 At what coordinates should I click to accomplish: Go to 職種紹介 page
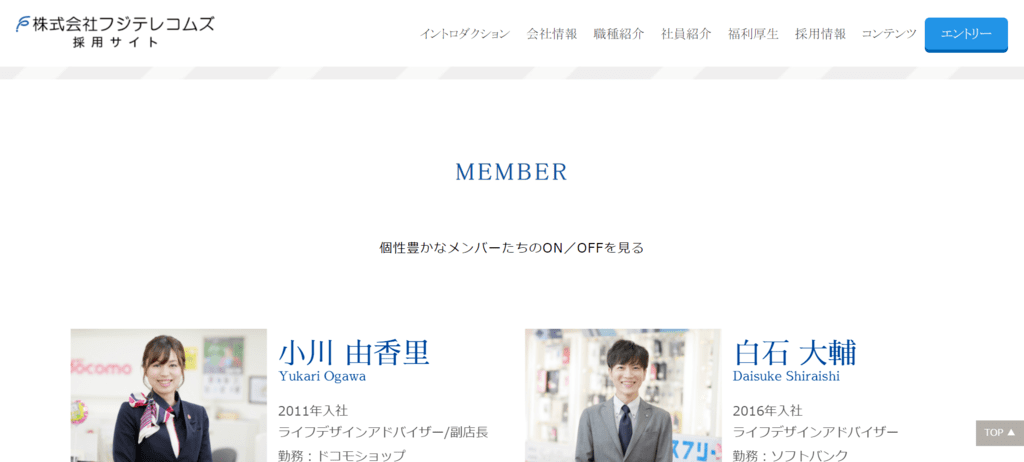[x=619, y=34]
